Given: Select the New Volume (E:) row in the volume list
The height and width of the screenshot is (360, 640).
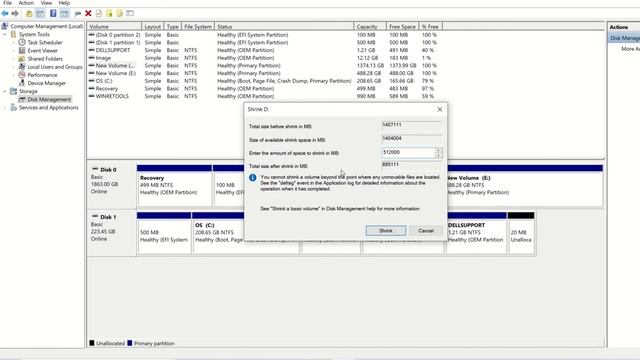Looking at the screenshot, I should 263,73.
